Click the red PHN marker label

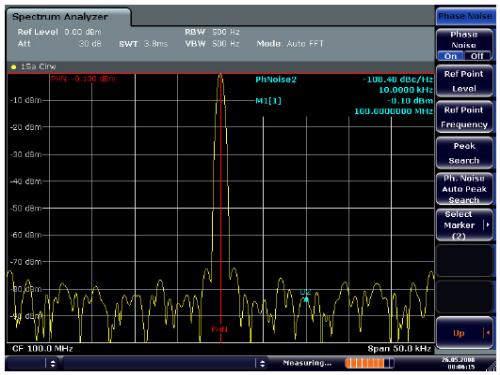[x=220, y=329]
